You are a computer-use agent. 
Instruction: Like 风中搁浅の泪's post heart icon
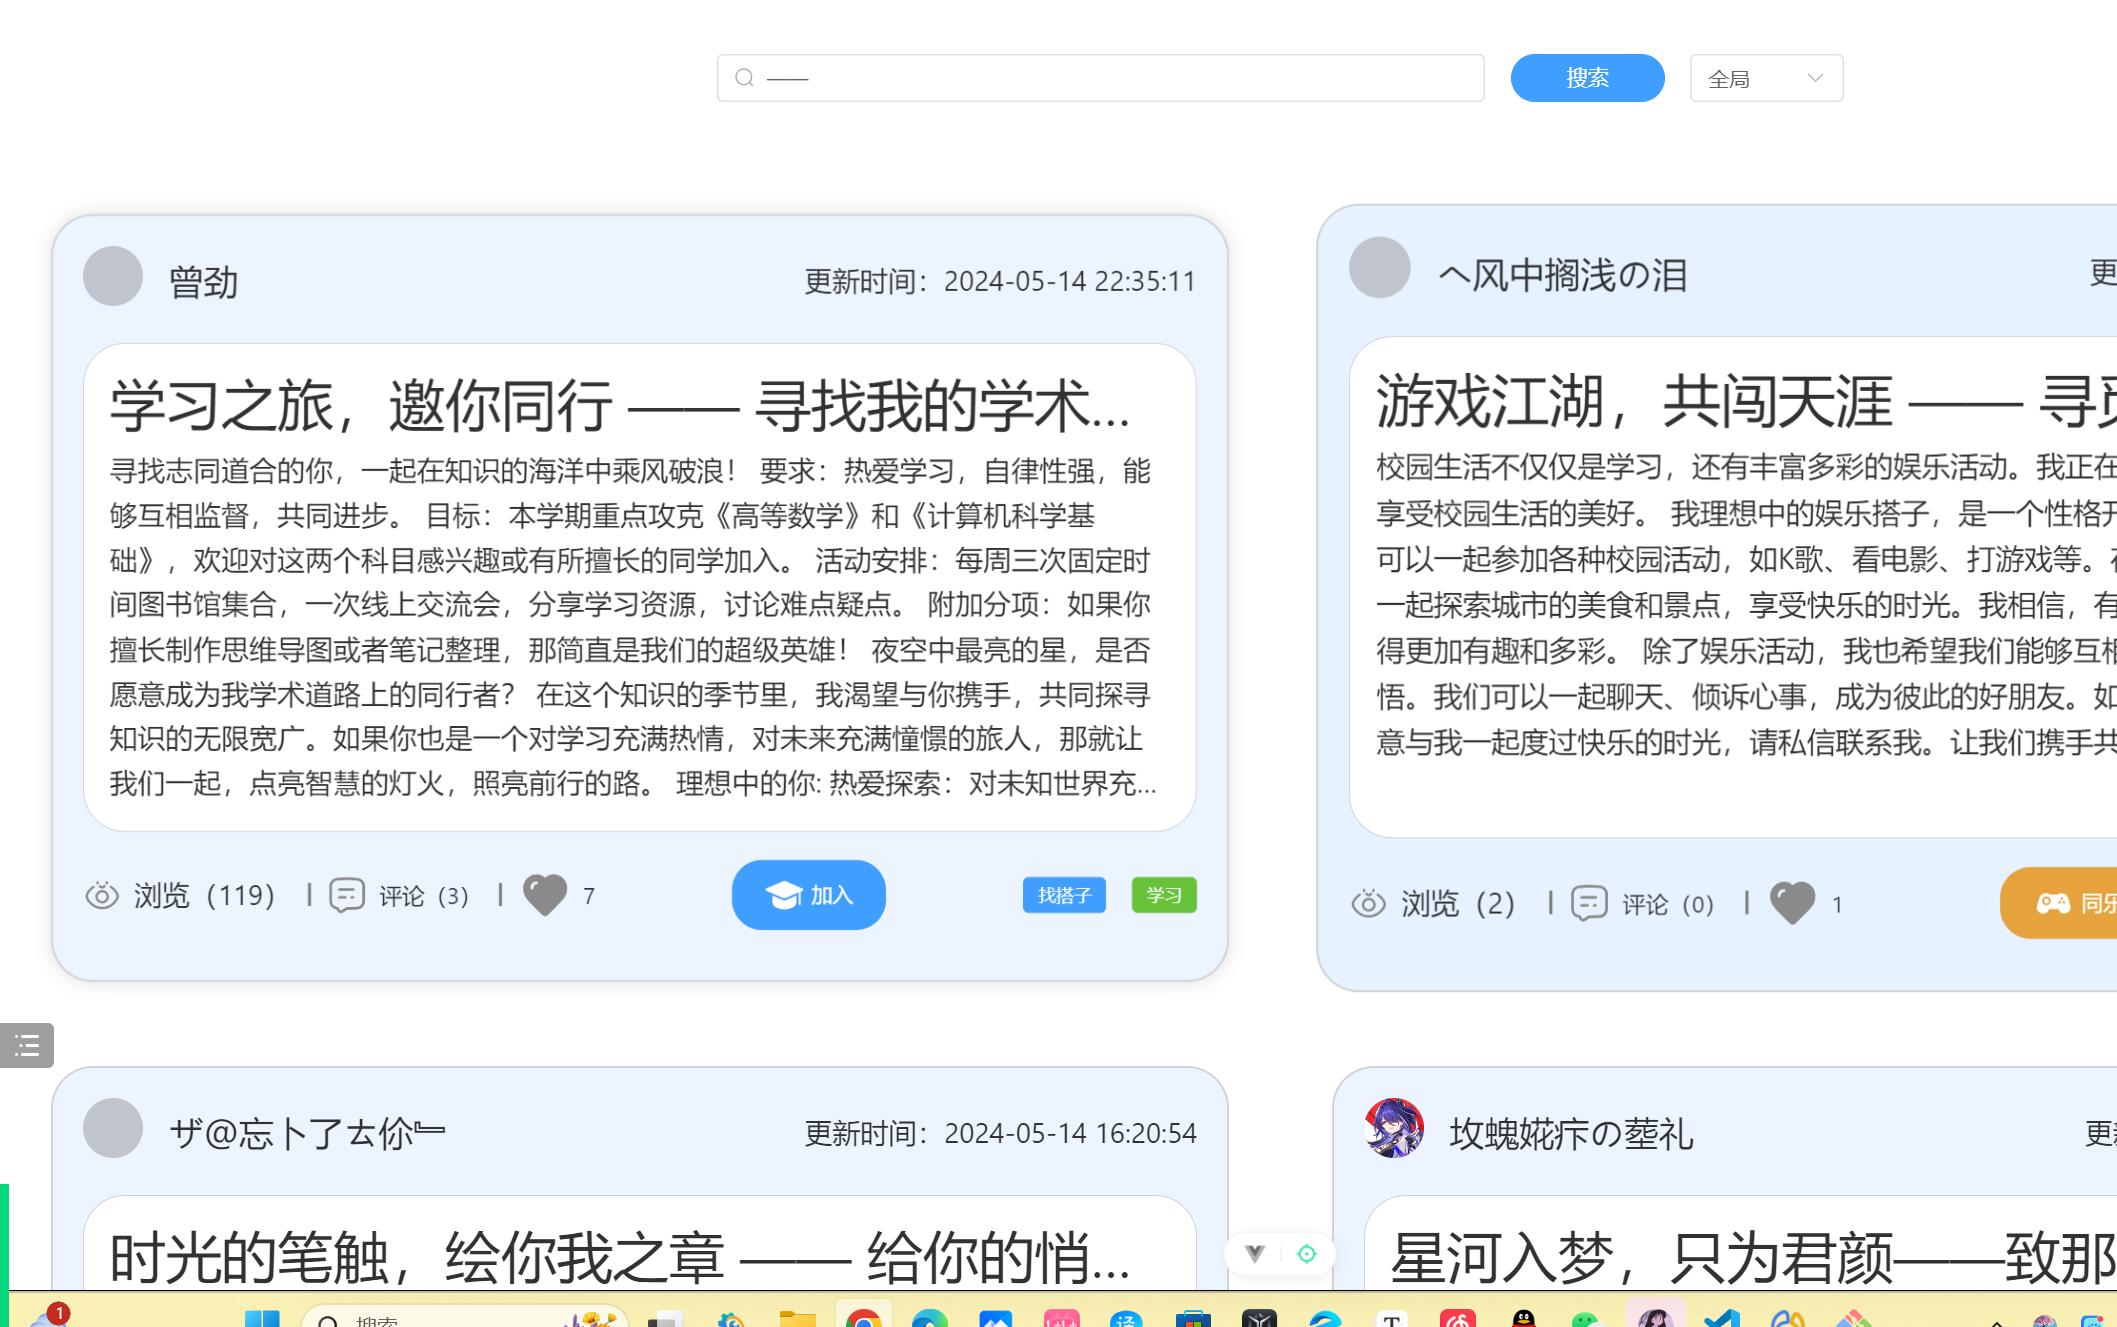click(1792, 904)
